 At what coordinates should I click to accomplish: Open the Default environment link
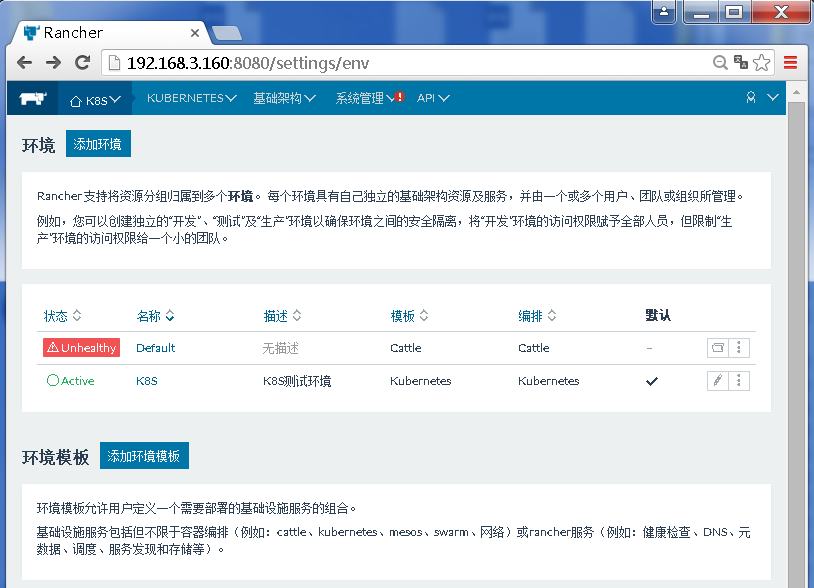(155, 348)
